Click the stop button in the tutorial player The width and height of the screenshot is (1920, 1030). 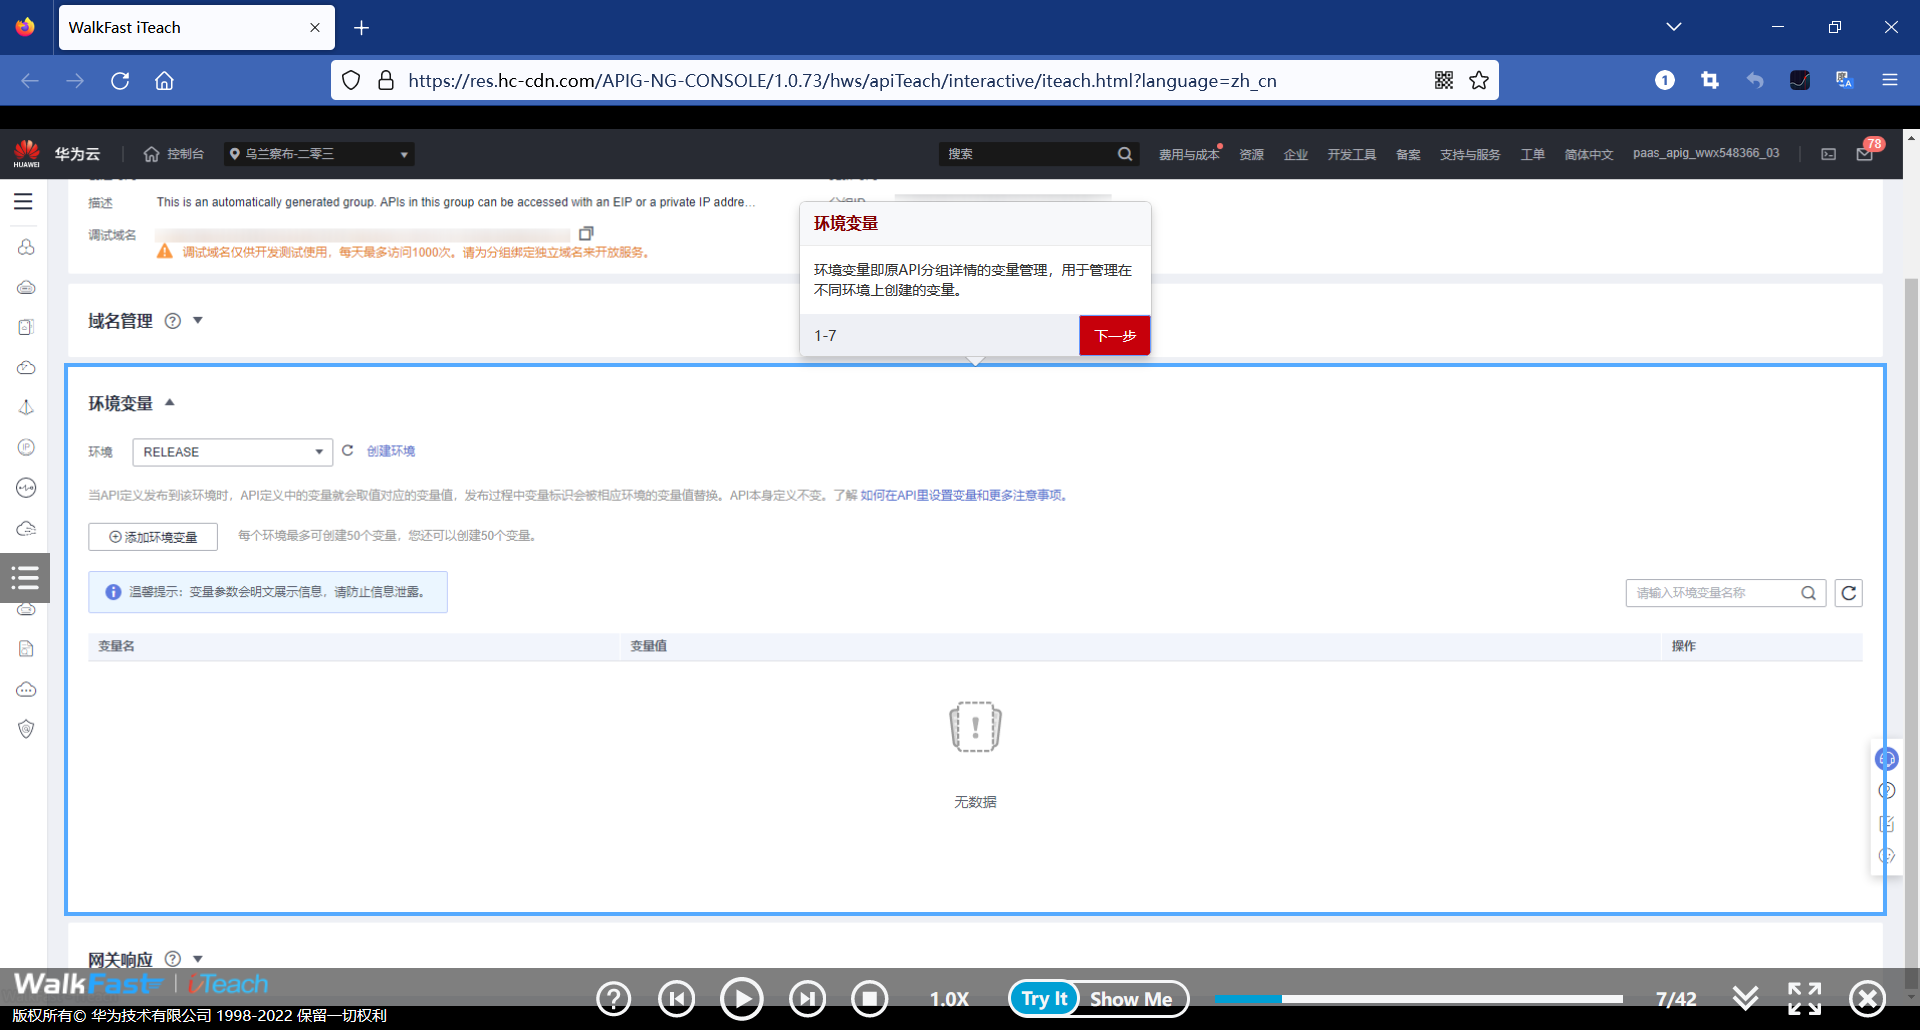tap(870, 998)
